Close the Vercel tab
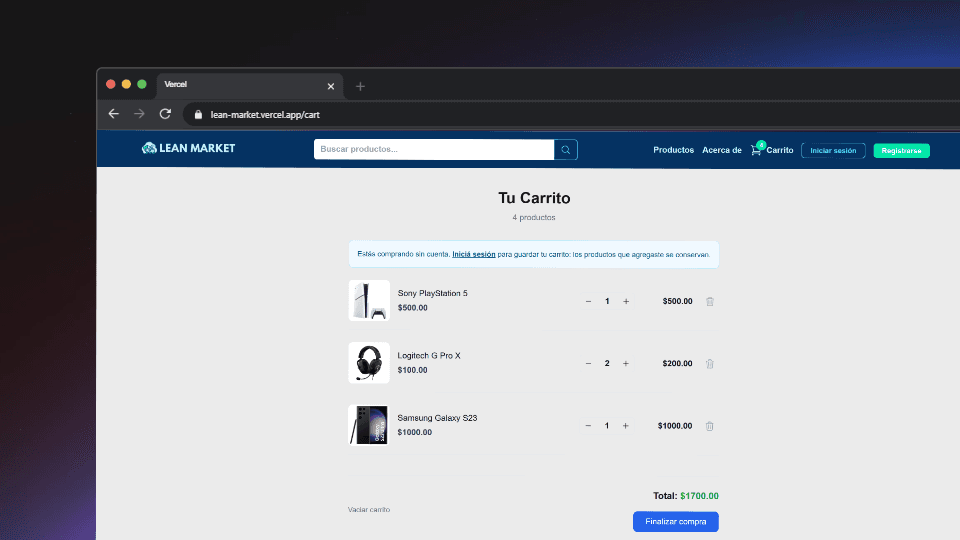Screen dimensions: 960x540 [331, 86]
